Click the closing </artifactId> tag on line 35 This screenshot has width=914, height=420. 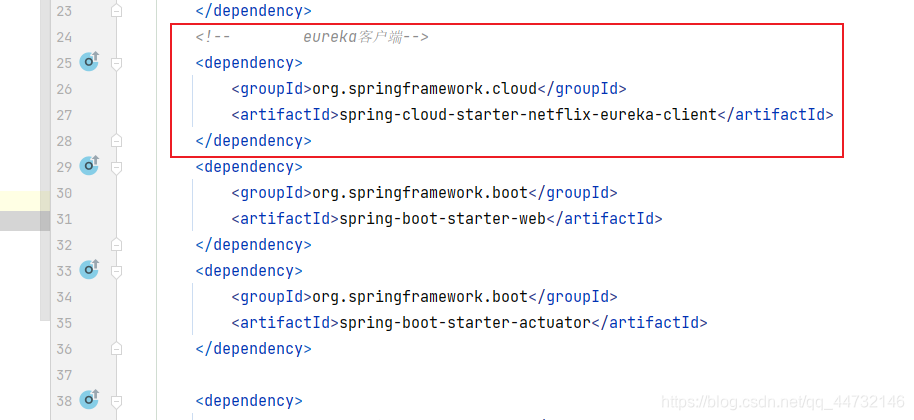[x=649, y=323]
